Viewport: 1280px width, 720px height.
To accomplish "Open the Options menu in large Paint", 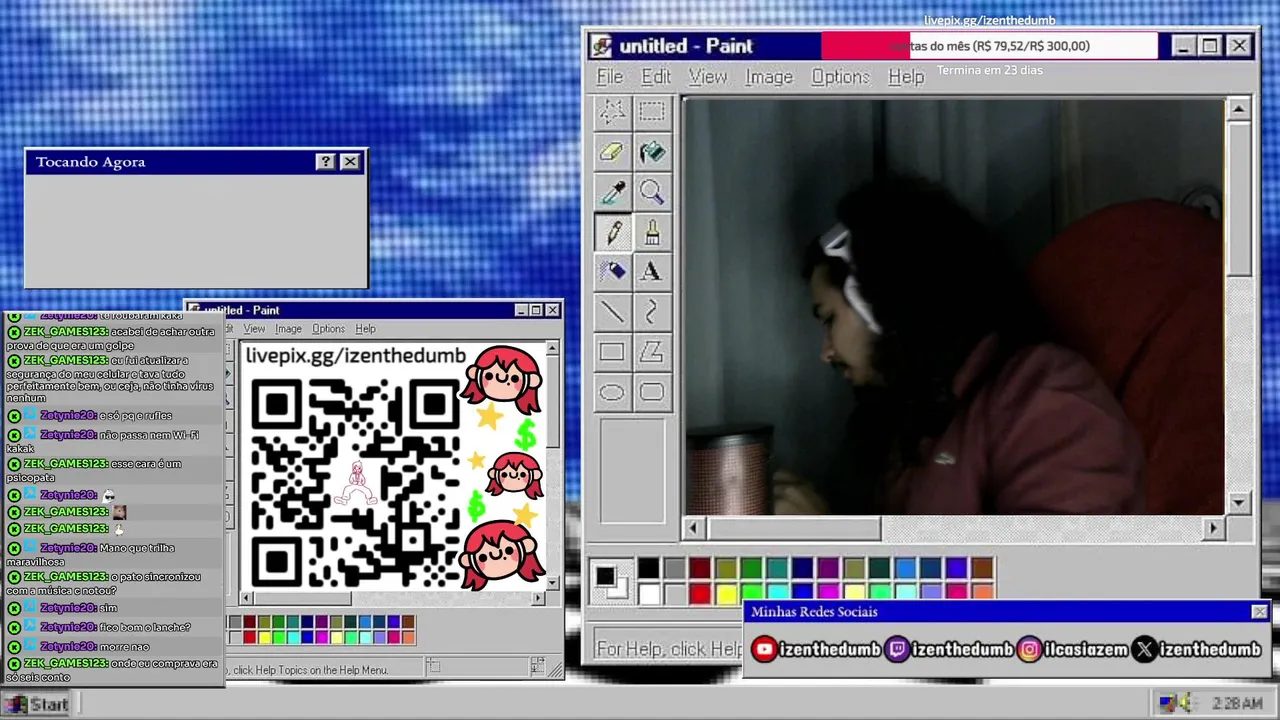I will (x=840, y=77).
